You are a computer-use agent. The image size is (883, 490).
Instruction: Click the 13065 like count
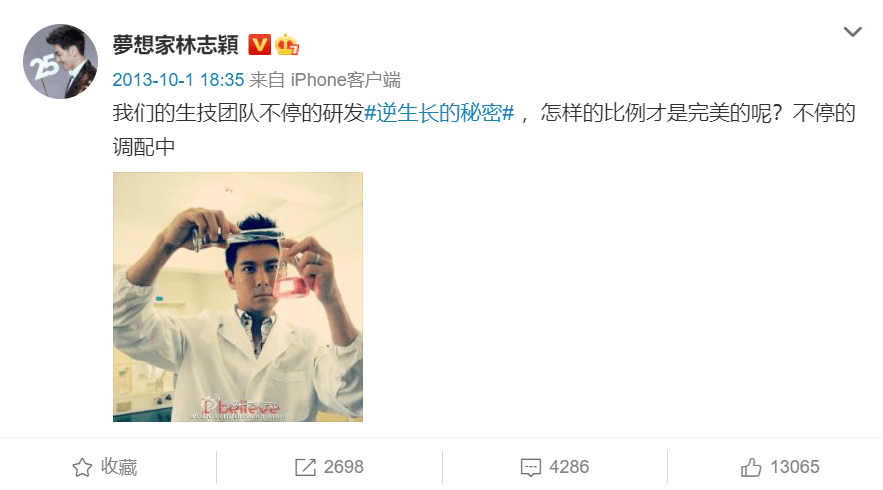tap(795, 467)
